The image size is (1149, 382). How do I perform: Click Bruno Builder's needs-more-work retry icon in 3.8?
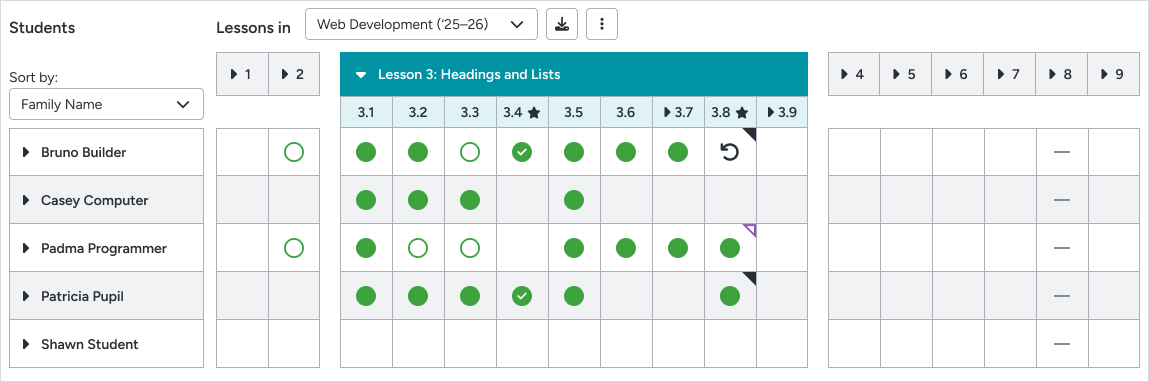[730, 153]
